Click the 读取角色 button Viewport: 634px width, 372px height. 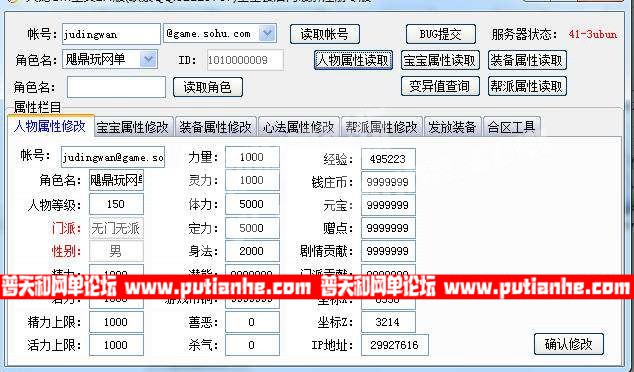tap(208, 87)
